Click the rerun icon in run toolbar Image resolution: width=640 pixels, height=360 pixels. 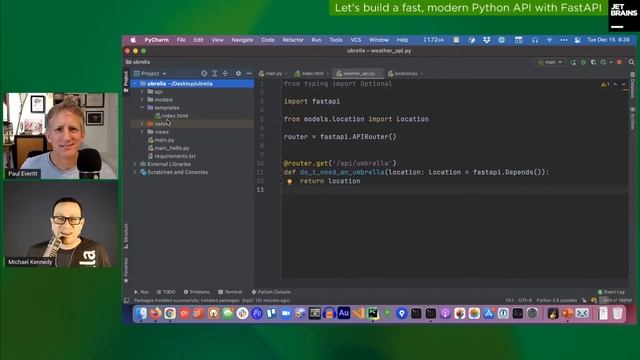point(573,62)
